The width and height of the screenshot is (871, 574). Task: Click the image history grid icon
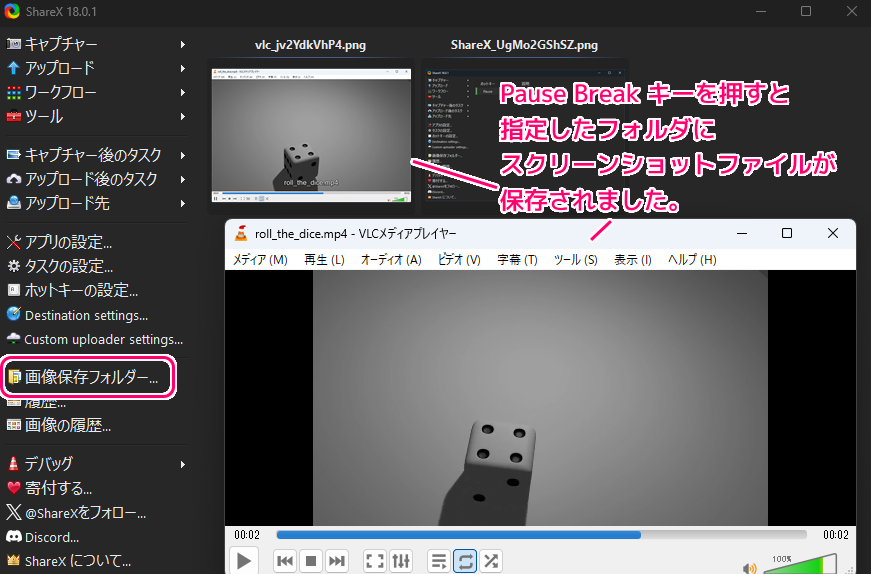click(13, 425)
